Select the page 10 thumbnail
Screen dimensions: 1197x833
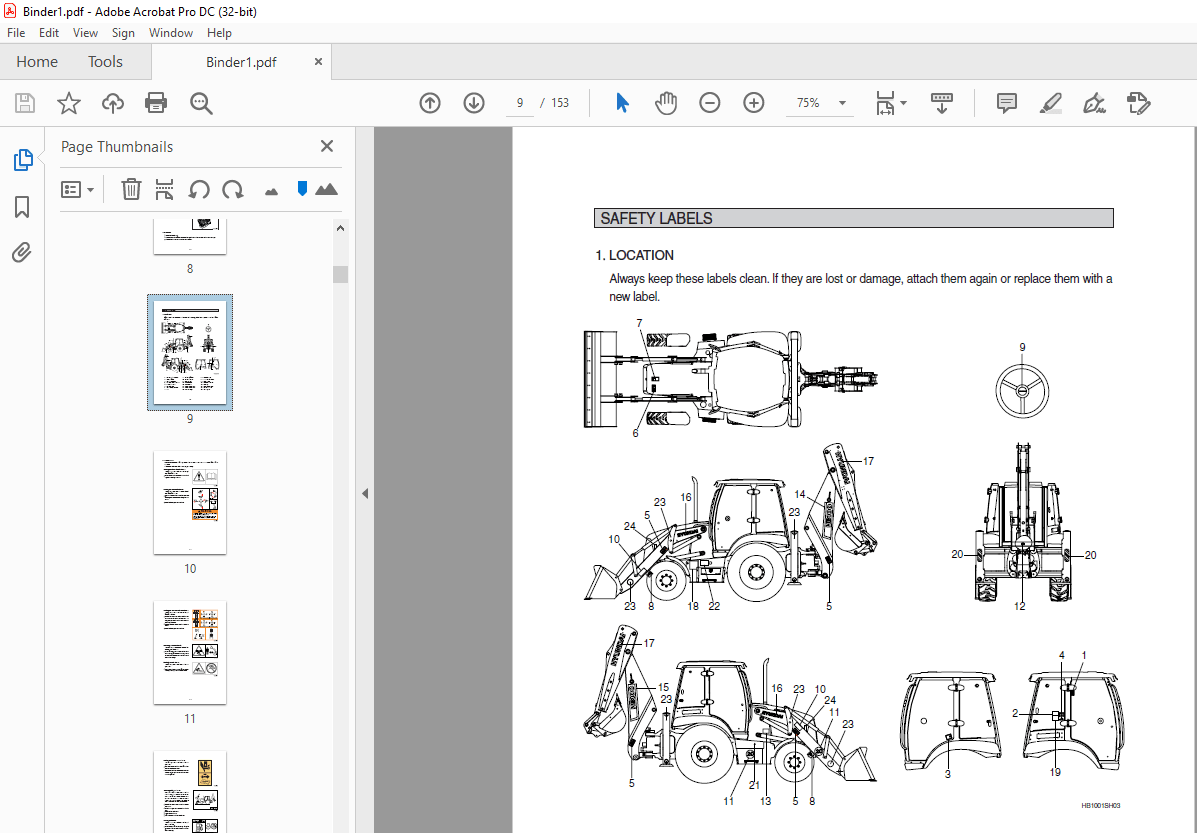(x=189, y=503)
